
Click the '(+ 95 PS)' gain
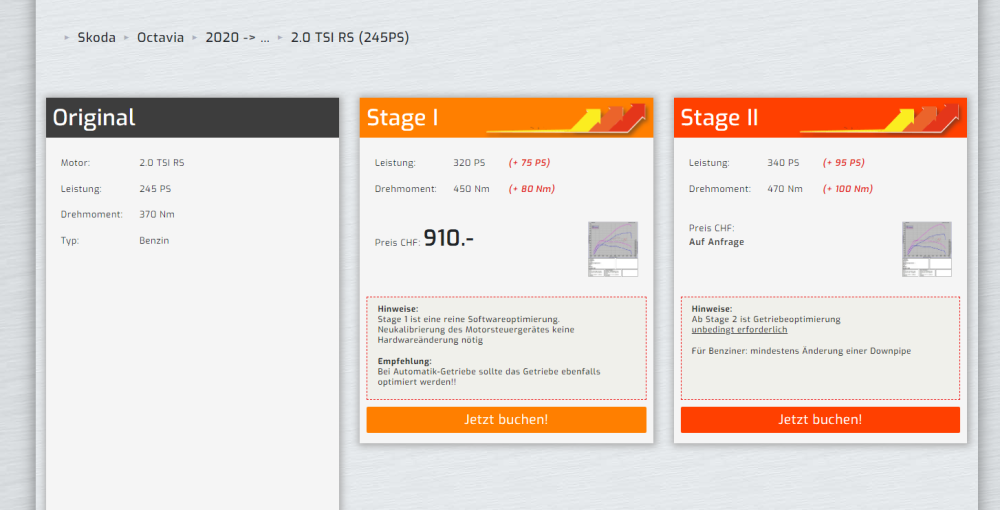tap(844, 163)
